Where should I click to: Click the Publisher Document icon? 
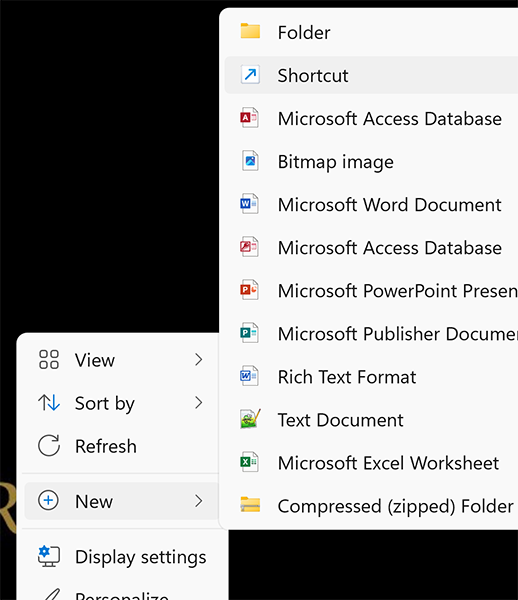click(249, 333)
